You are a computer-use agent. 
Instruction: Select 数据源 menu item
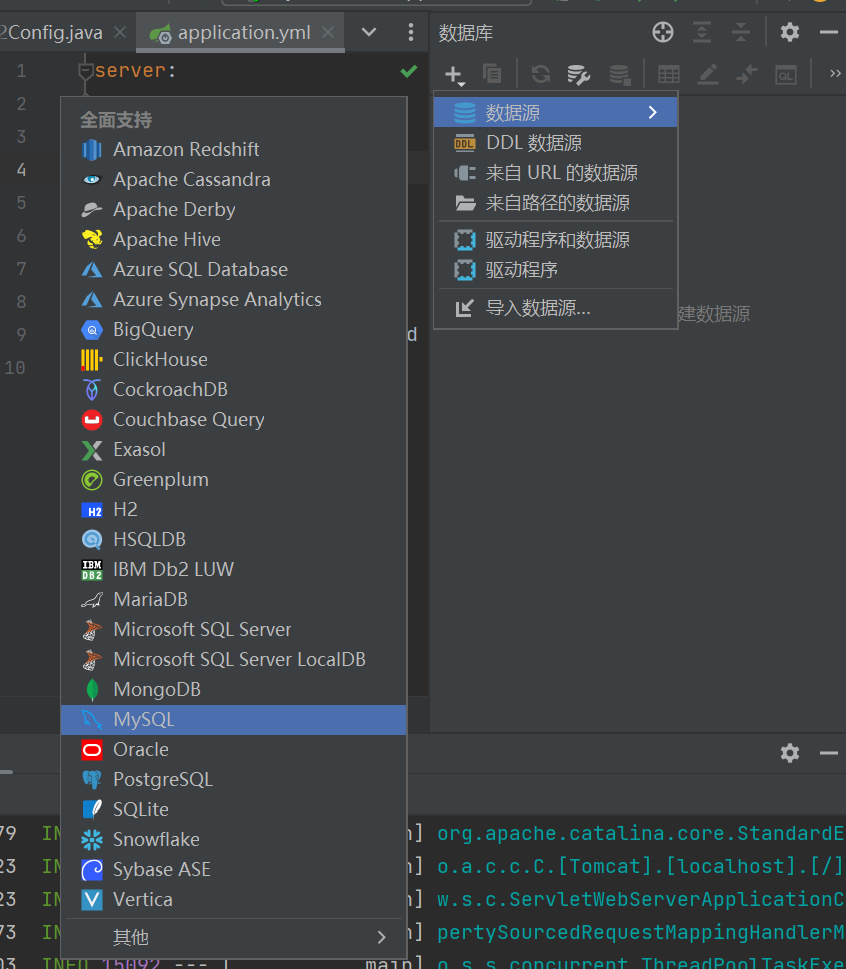point(556,112)
